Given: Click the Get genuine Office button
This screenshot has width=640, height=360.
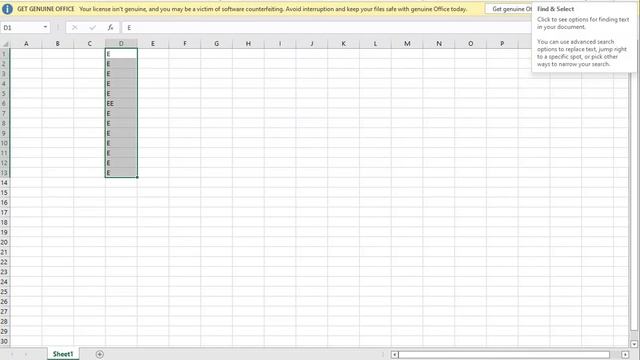Looking at the screenshot, I should pyautogui.click(x=509, y=9).
